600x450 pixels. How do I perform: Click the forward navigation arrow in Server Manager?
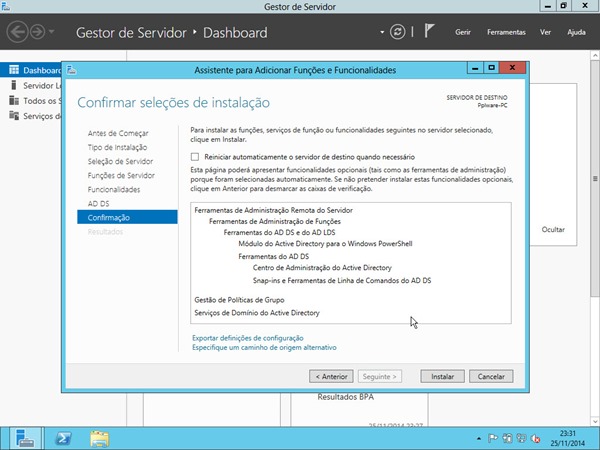(x=38, y=32)
